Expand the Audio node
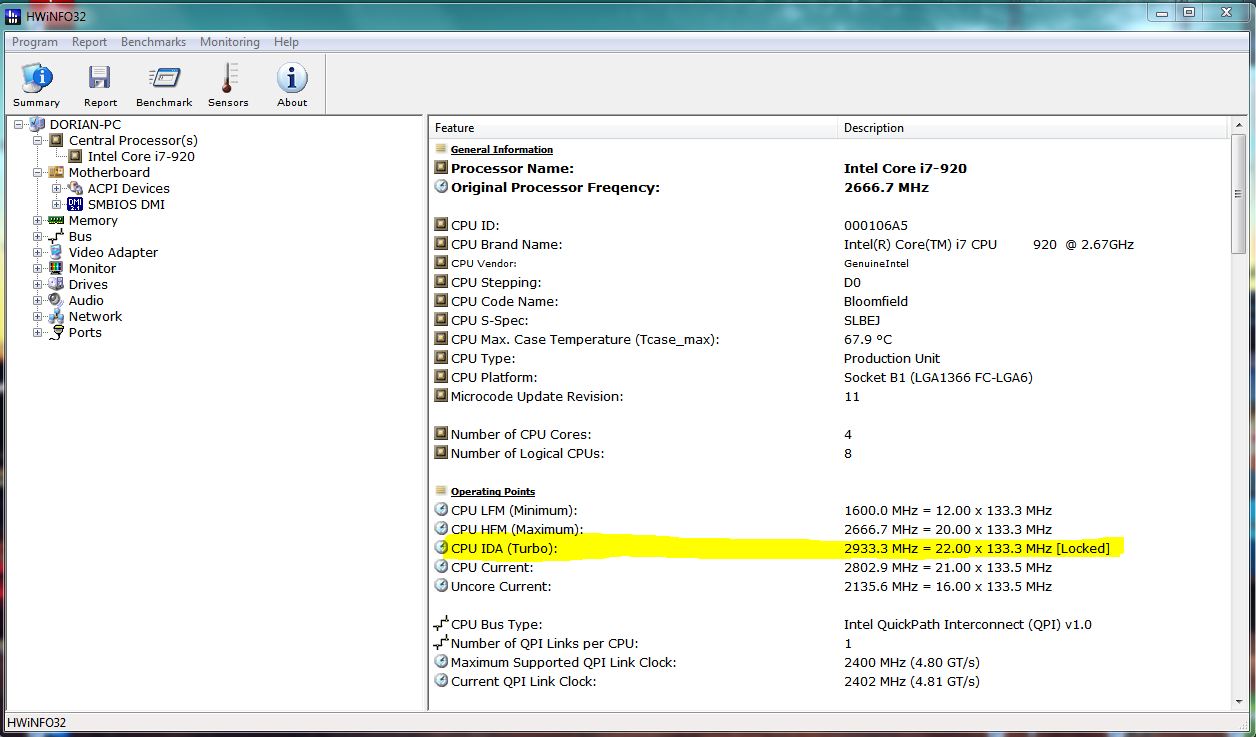The height and width of the screenshot is (737, 1256). pos(37,300)
